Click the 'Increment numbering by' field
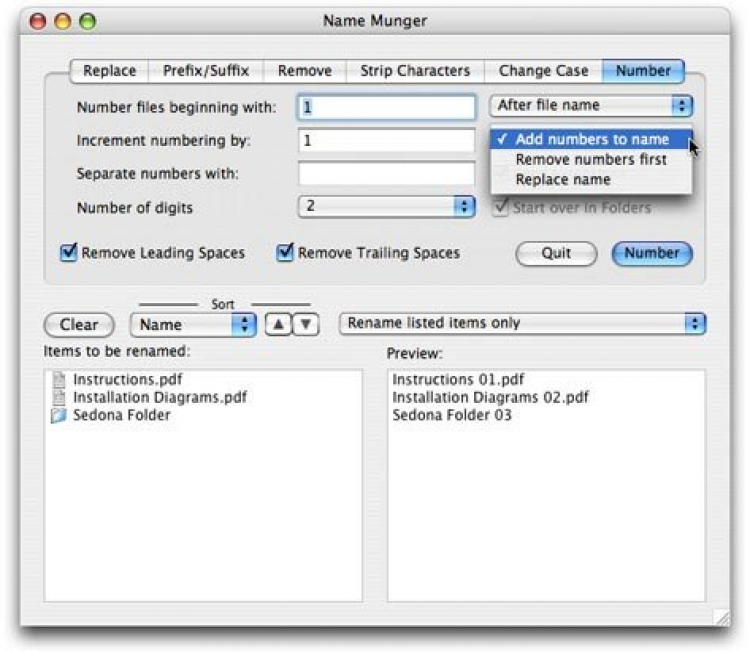 tap(386, 141)
